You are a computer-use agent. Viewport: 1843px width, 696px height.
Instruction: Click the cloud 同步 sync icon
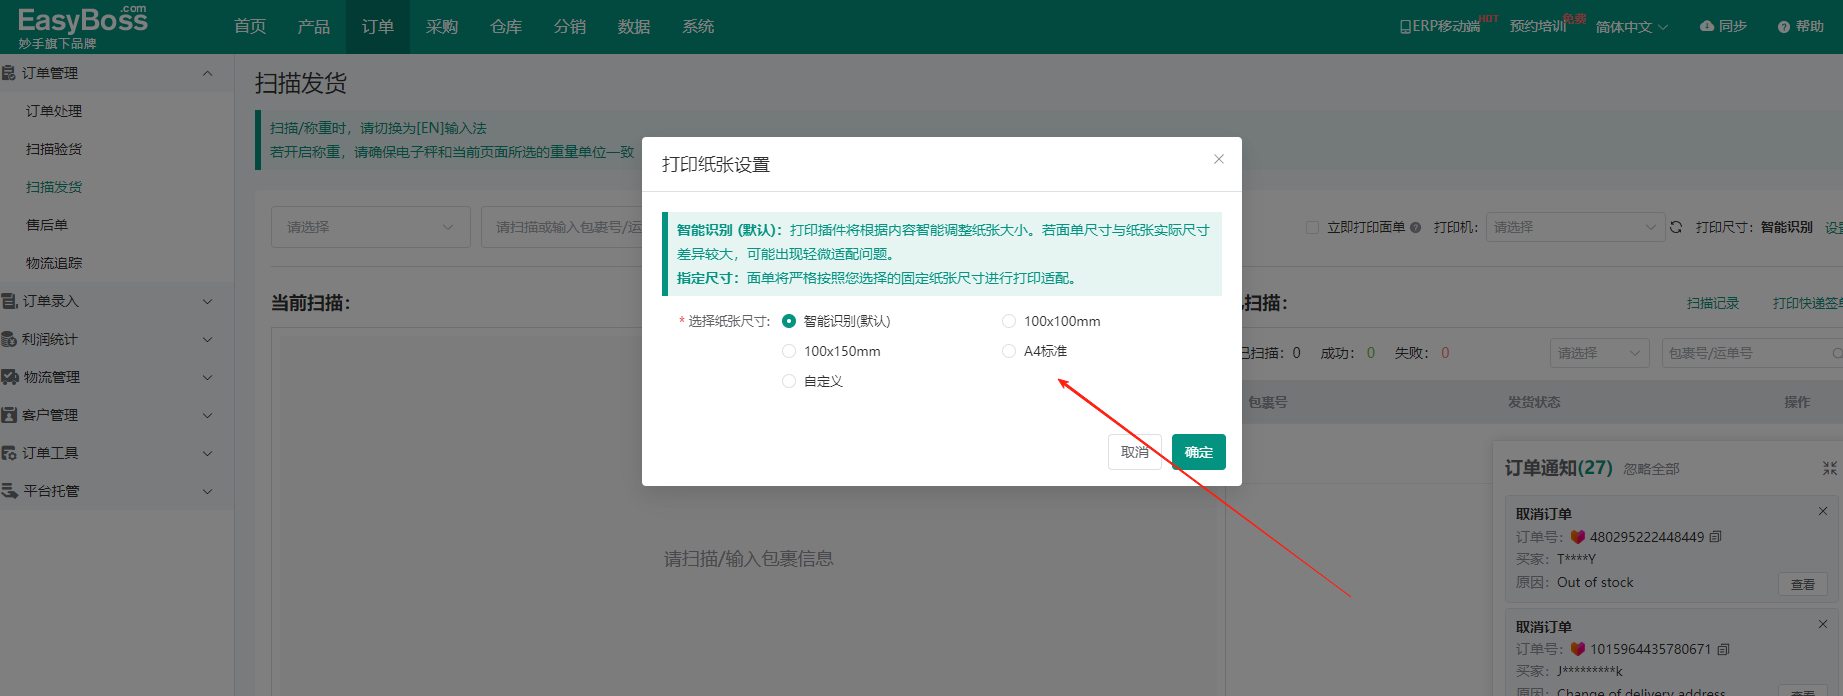click(x=1707, y=26)
